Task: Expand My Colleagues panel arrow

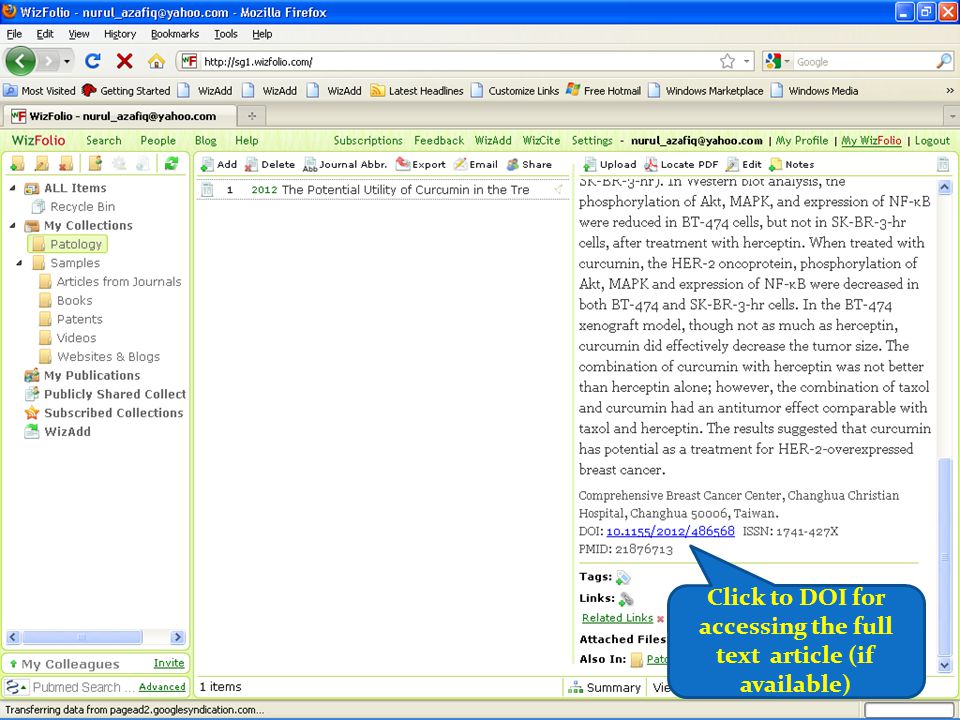Action: (13, 664)
